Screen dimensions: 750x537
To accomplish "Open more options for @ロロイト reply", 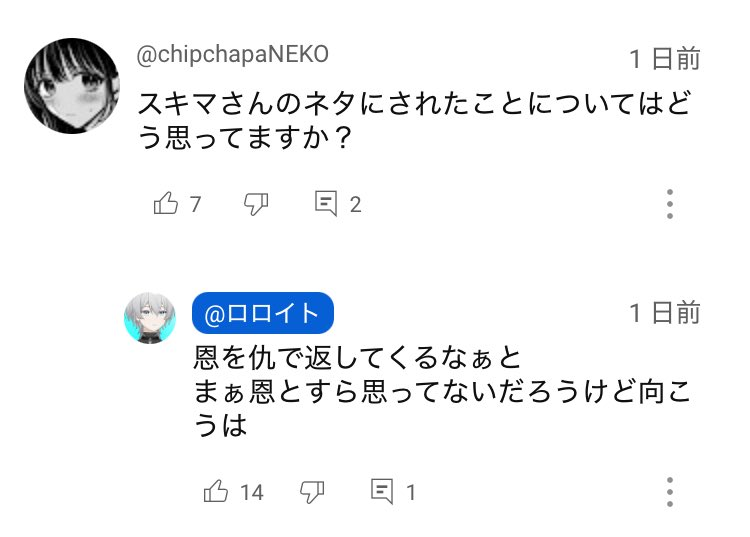I will point(670,492).
